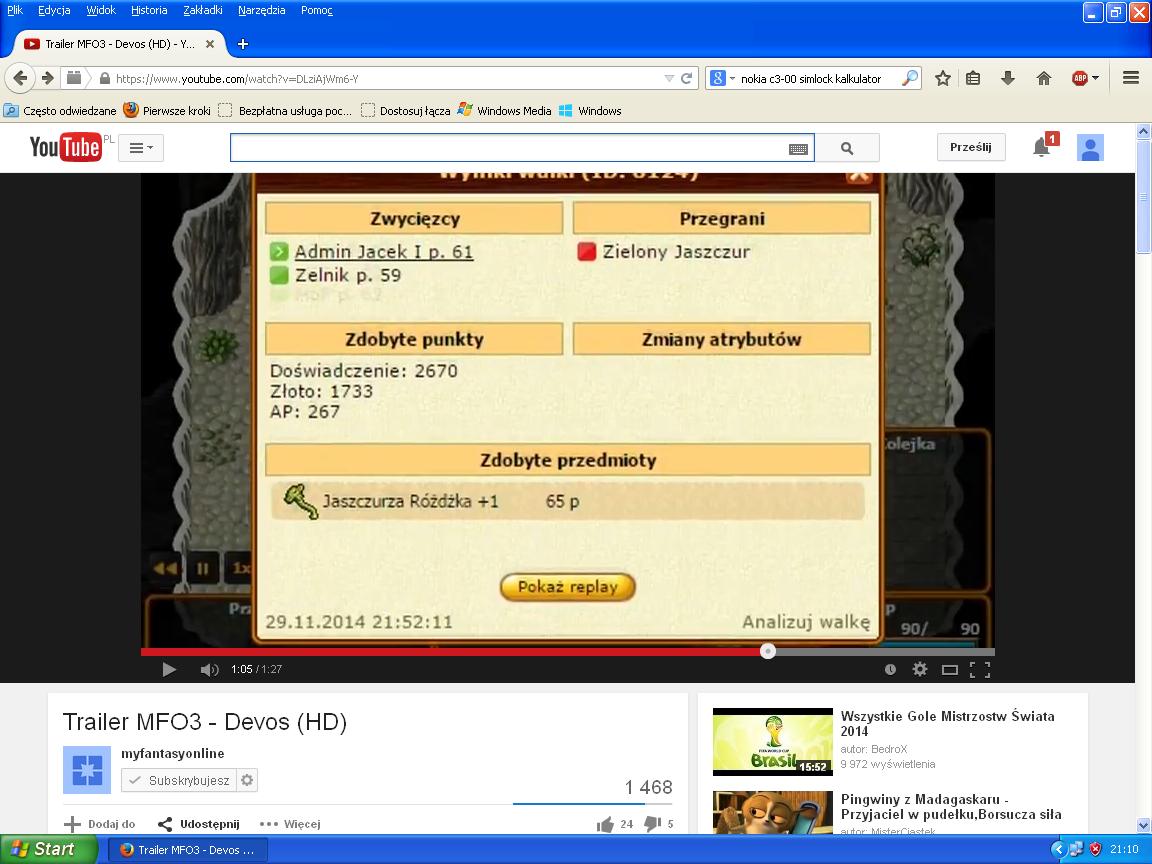Image resolution: width=1152 pixels, height=864 pixels.
Task: Bookmark this page with star icon
Action: click(x=942, y=78)
